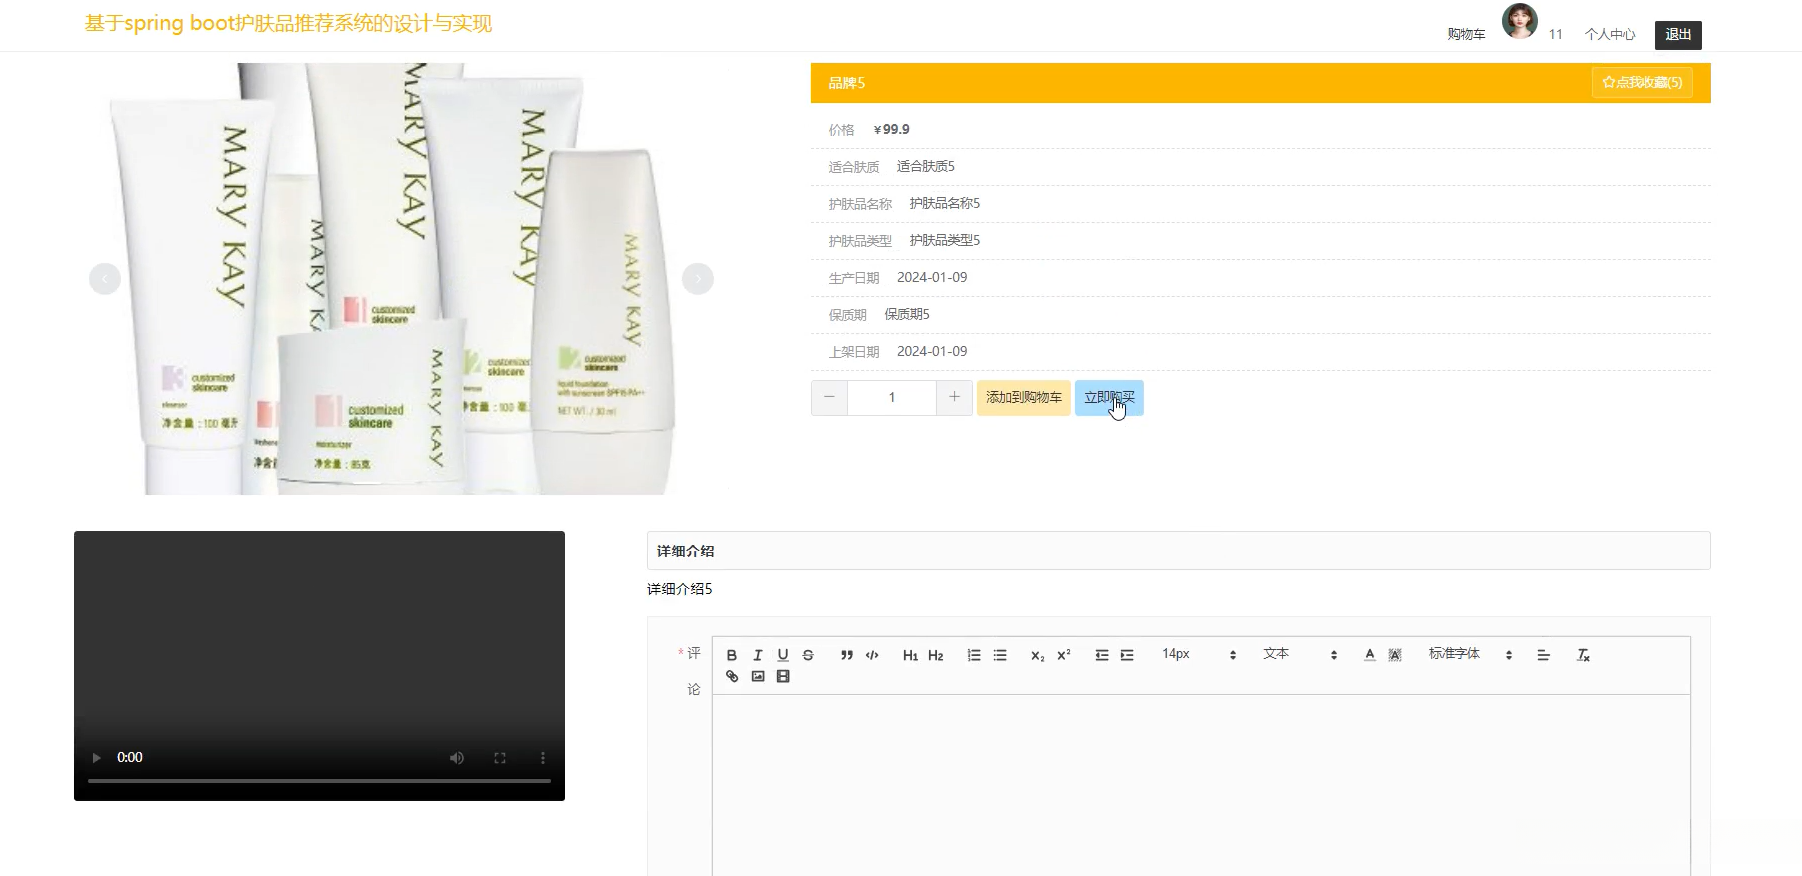Click the user avatar picture

tap(1520, 21)
